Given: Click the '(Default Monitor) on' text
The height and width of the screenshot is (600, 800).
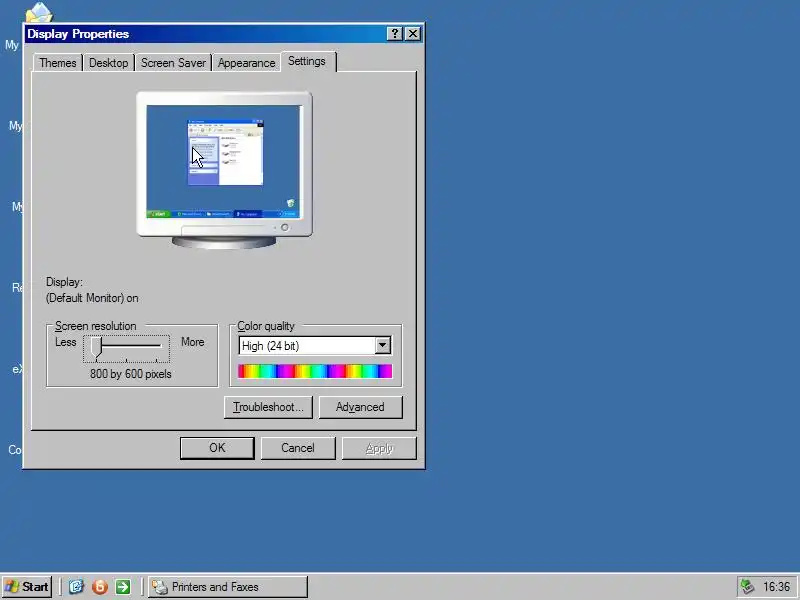Looking at the screenshot, I should [92, 298].
